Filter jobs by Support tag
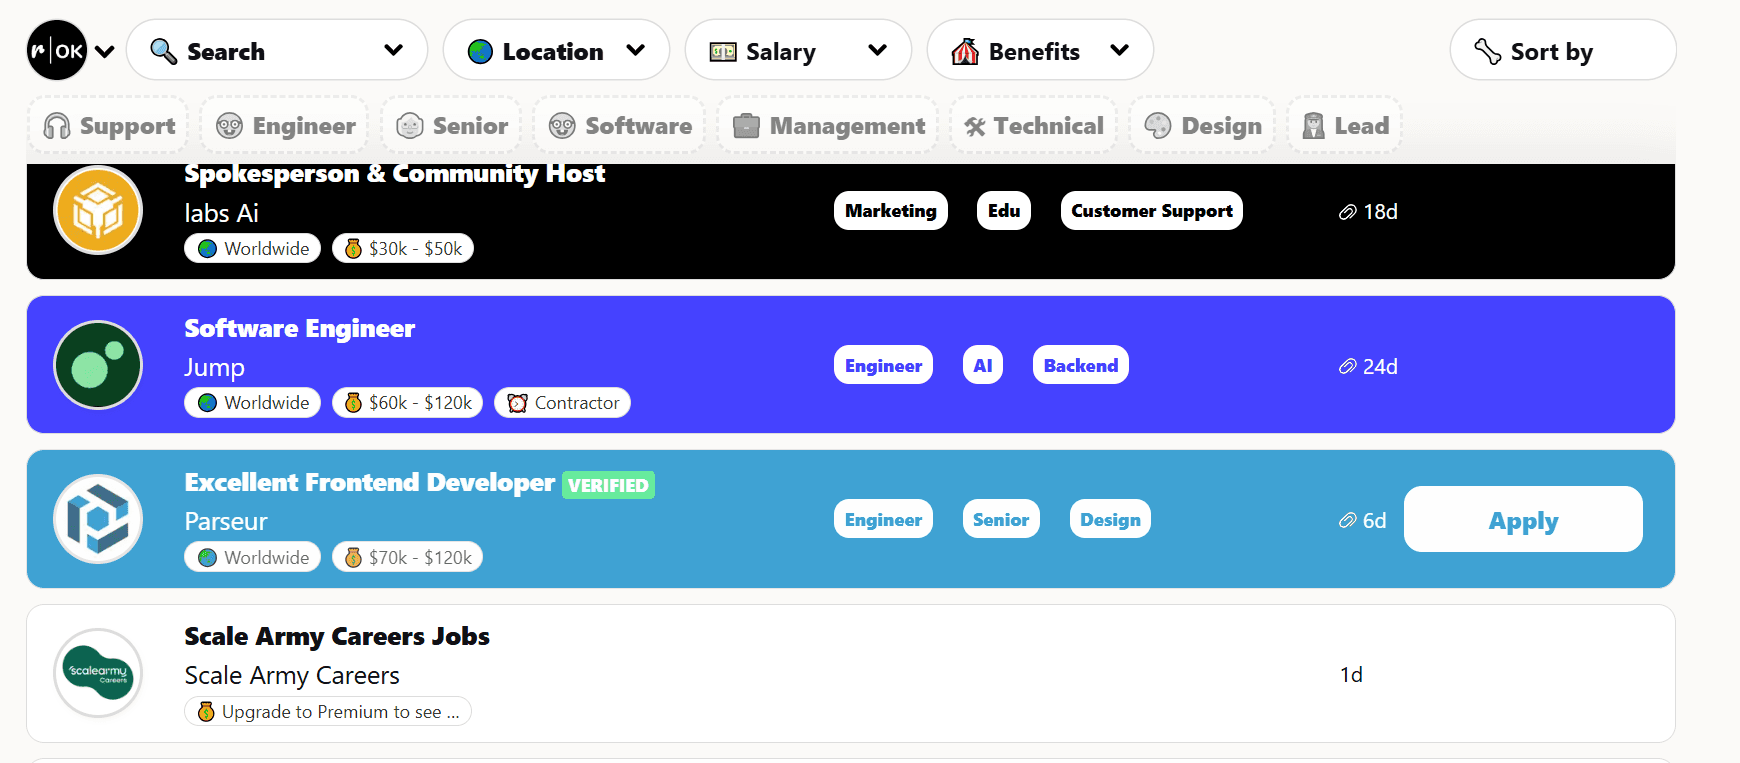The width and height of the screenshot is (1740, 763). click(x=108, y=125)
